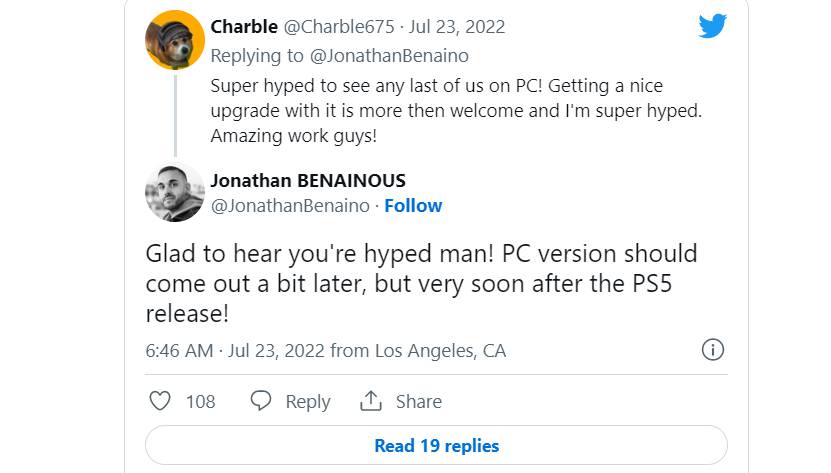Open the tweet info circle icon
Screen dimensions: 831x473
712,350
